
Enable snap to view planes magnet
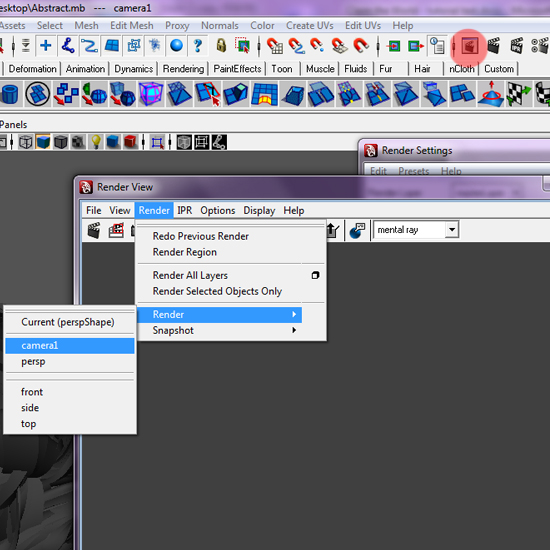pyautogui.click(x=339, y=46)
